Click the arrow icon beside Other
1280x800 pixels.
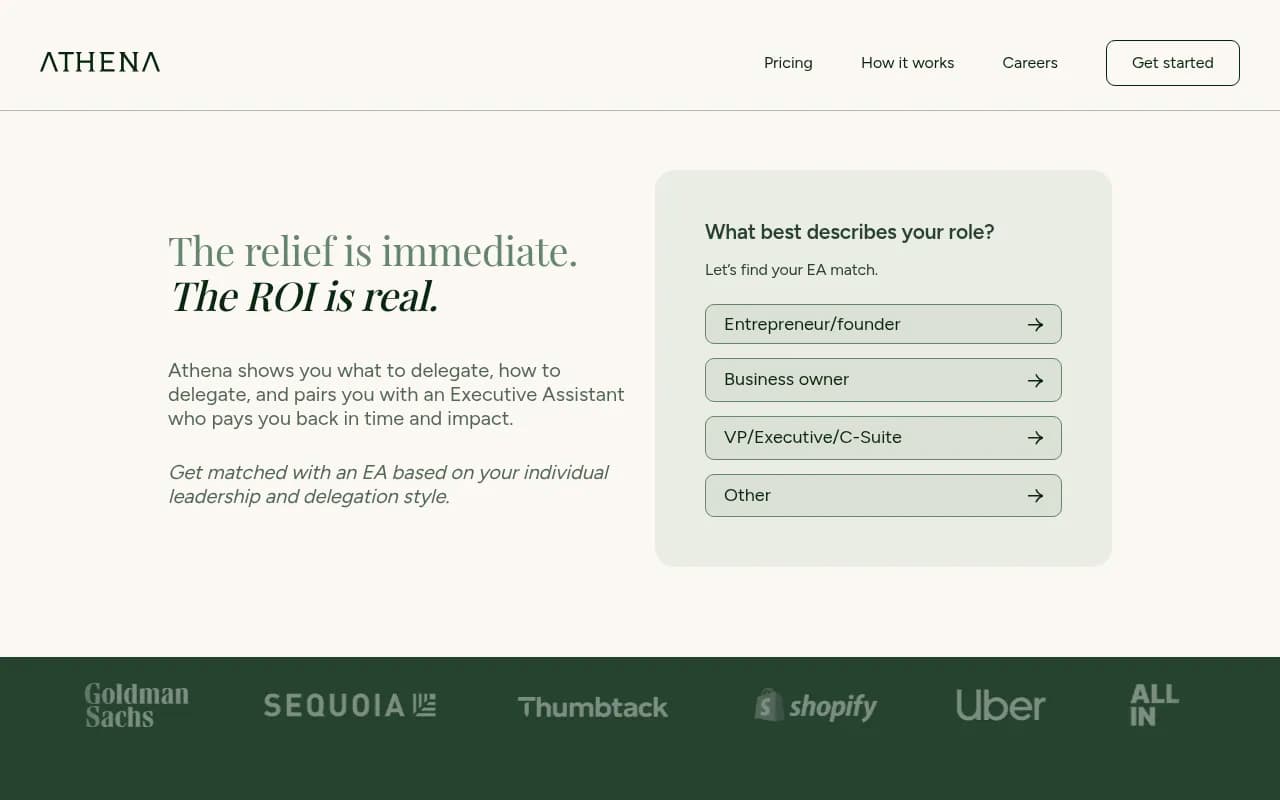click(x=1035, y=495)
